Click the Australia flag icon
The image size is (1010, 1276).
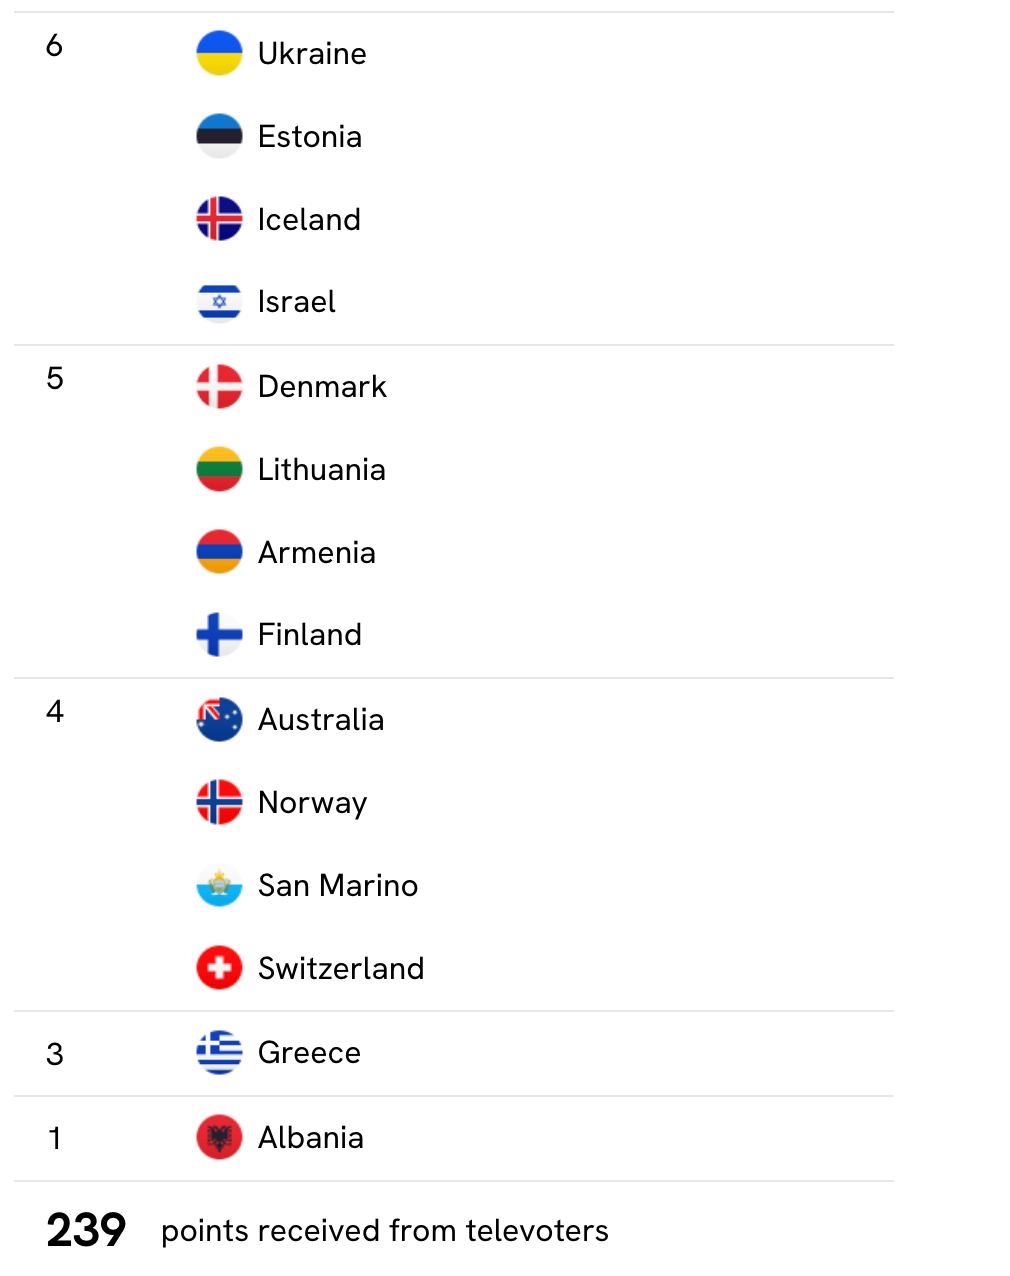pos(219,719)
